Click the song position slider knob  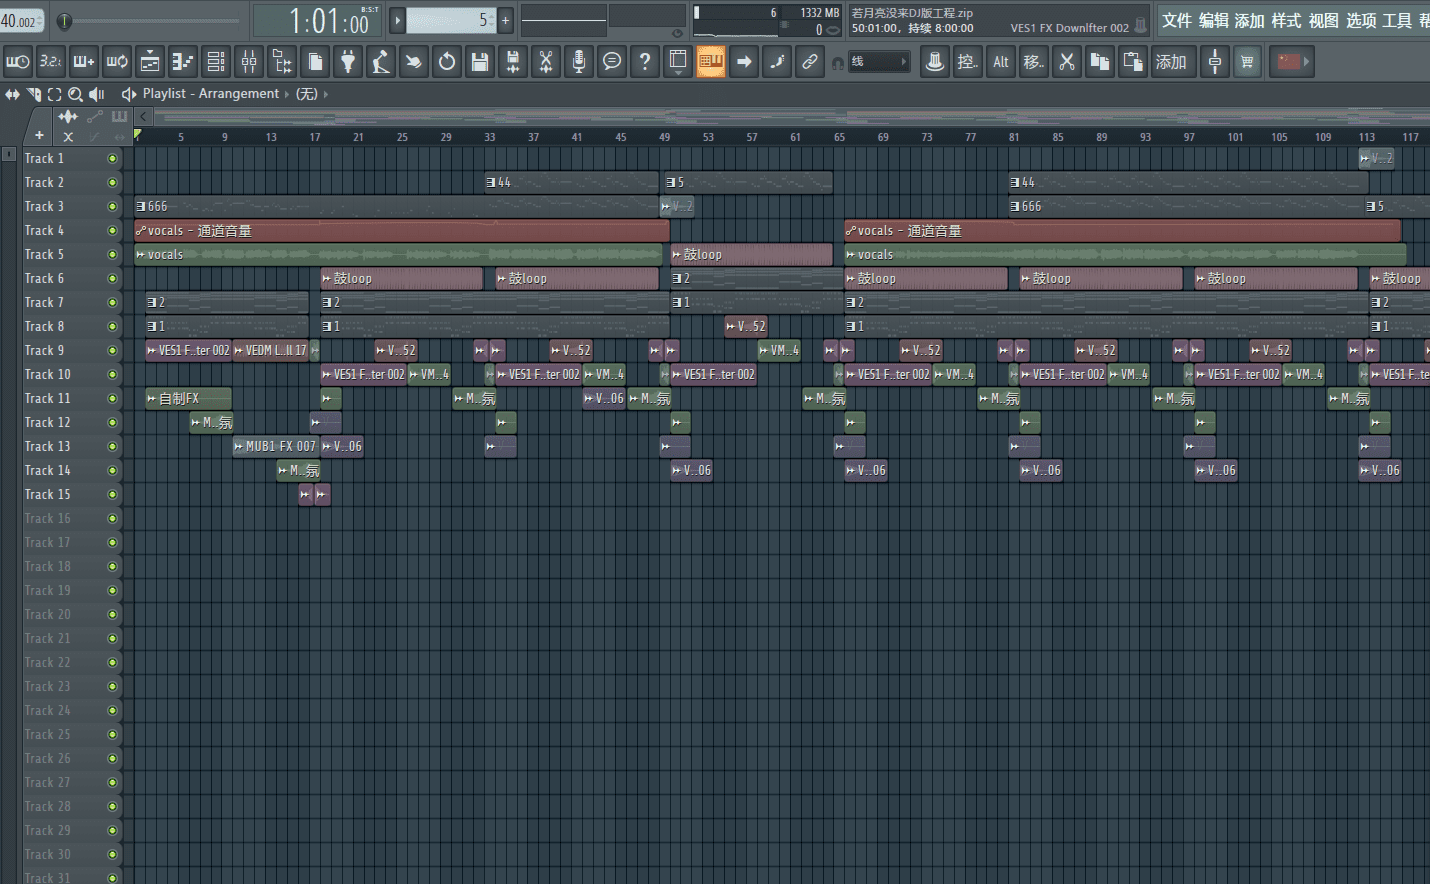(x=64, y=21)
